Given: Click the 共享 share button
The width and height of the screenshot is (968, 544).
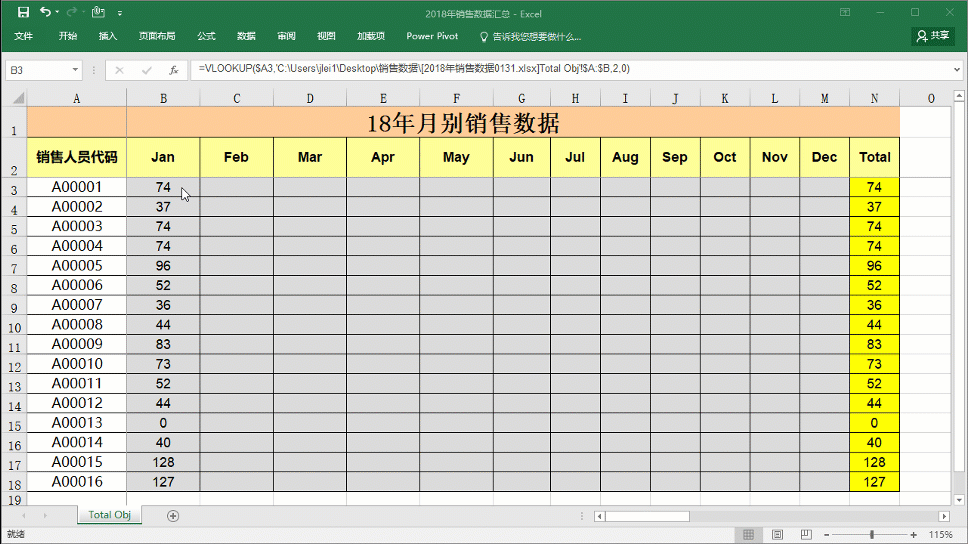Looking at the screenshot, I should point(933,36).
